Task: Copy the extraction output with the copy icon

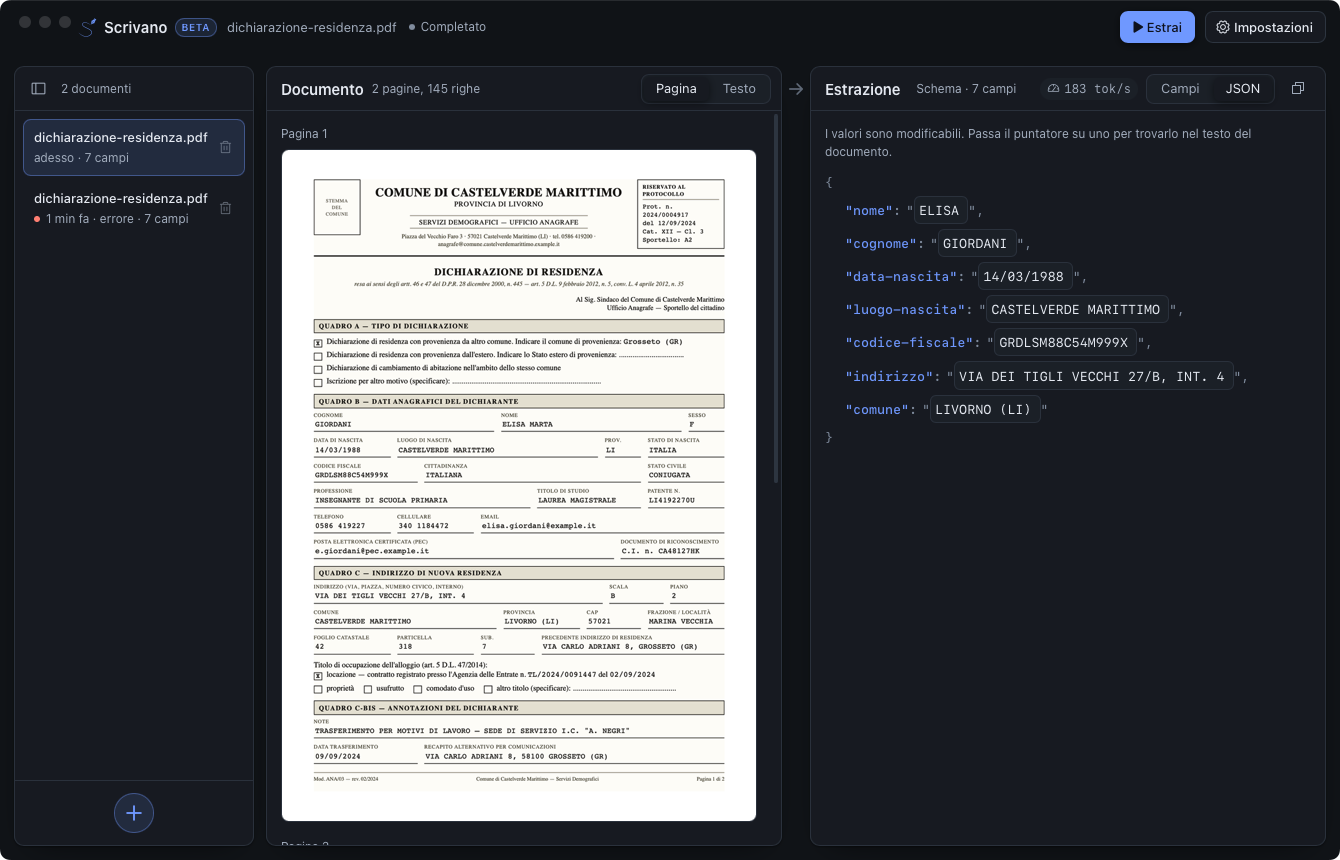Action: [x=1298, y=88]
